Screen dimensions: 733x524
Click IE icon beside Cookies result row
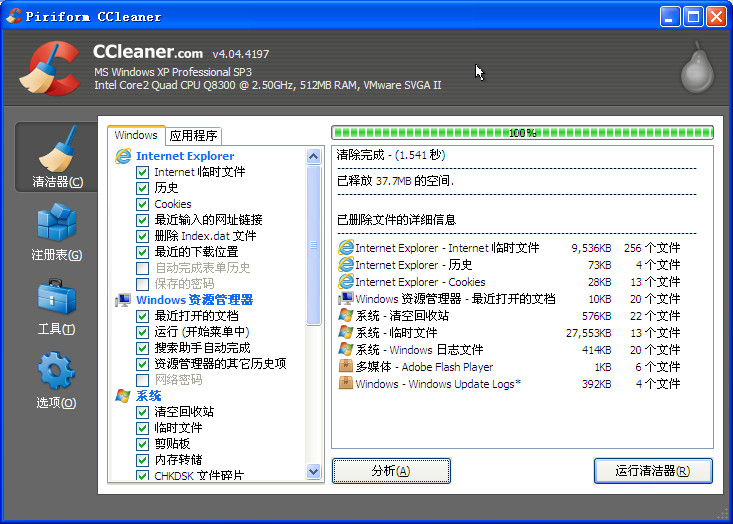[346, 282]
